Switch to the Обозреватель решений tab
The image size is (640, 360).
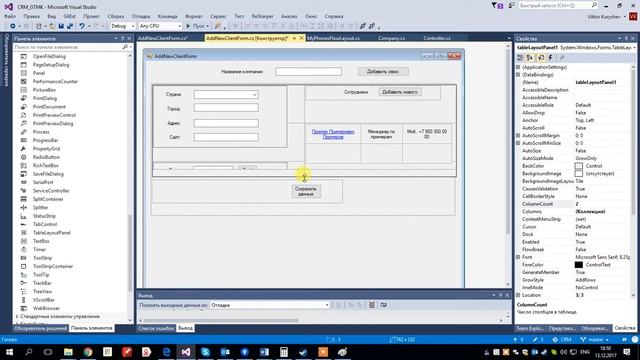tap(40, 328)
